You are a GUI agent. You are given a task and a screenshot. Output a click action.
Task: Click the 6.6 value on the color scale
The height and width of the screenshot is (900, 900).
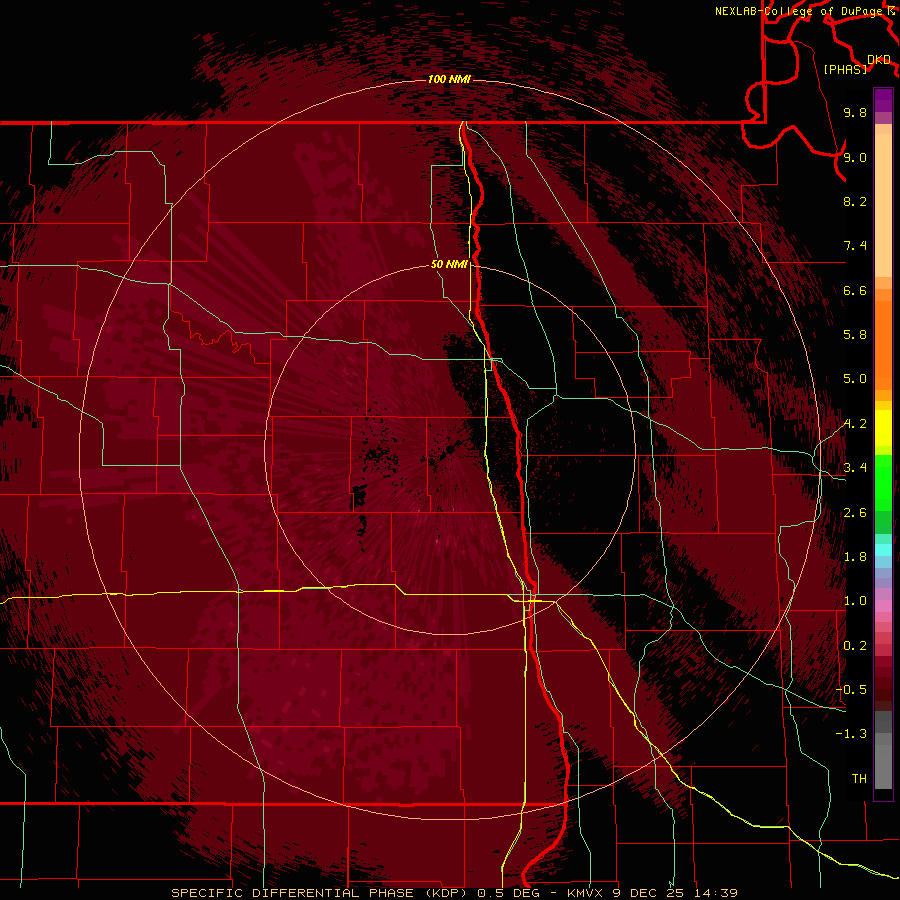tap(855, 290)
